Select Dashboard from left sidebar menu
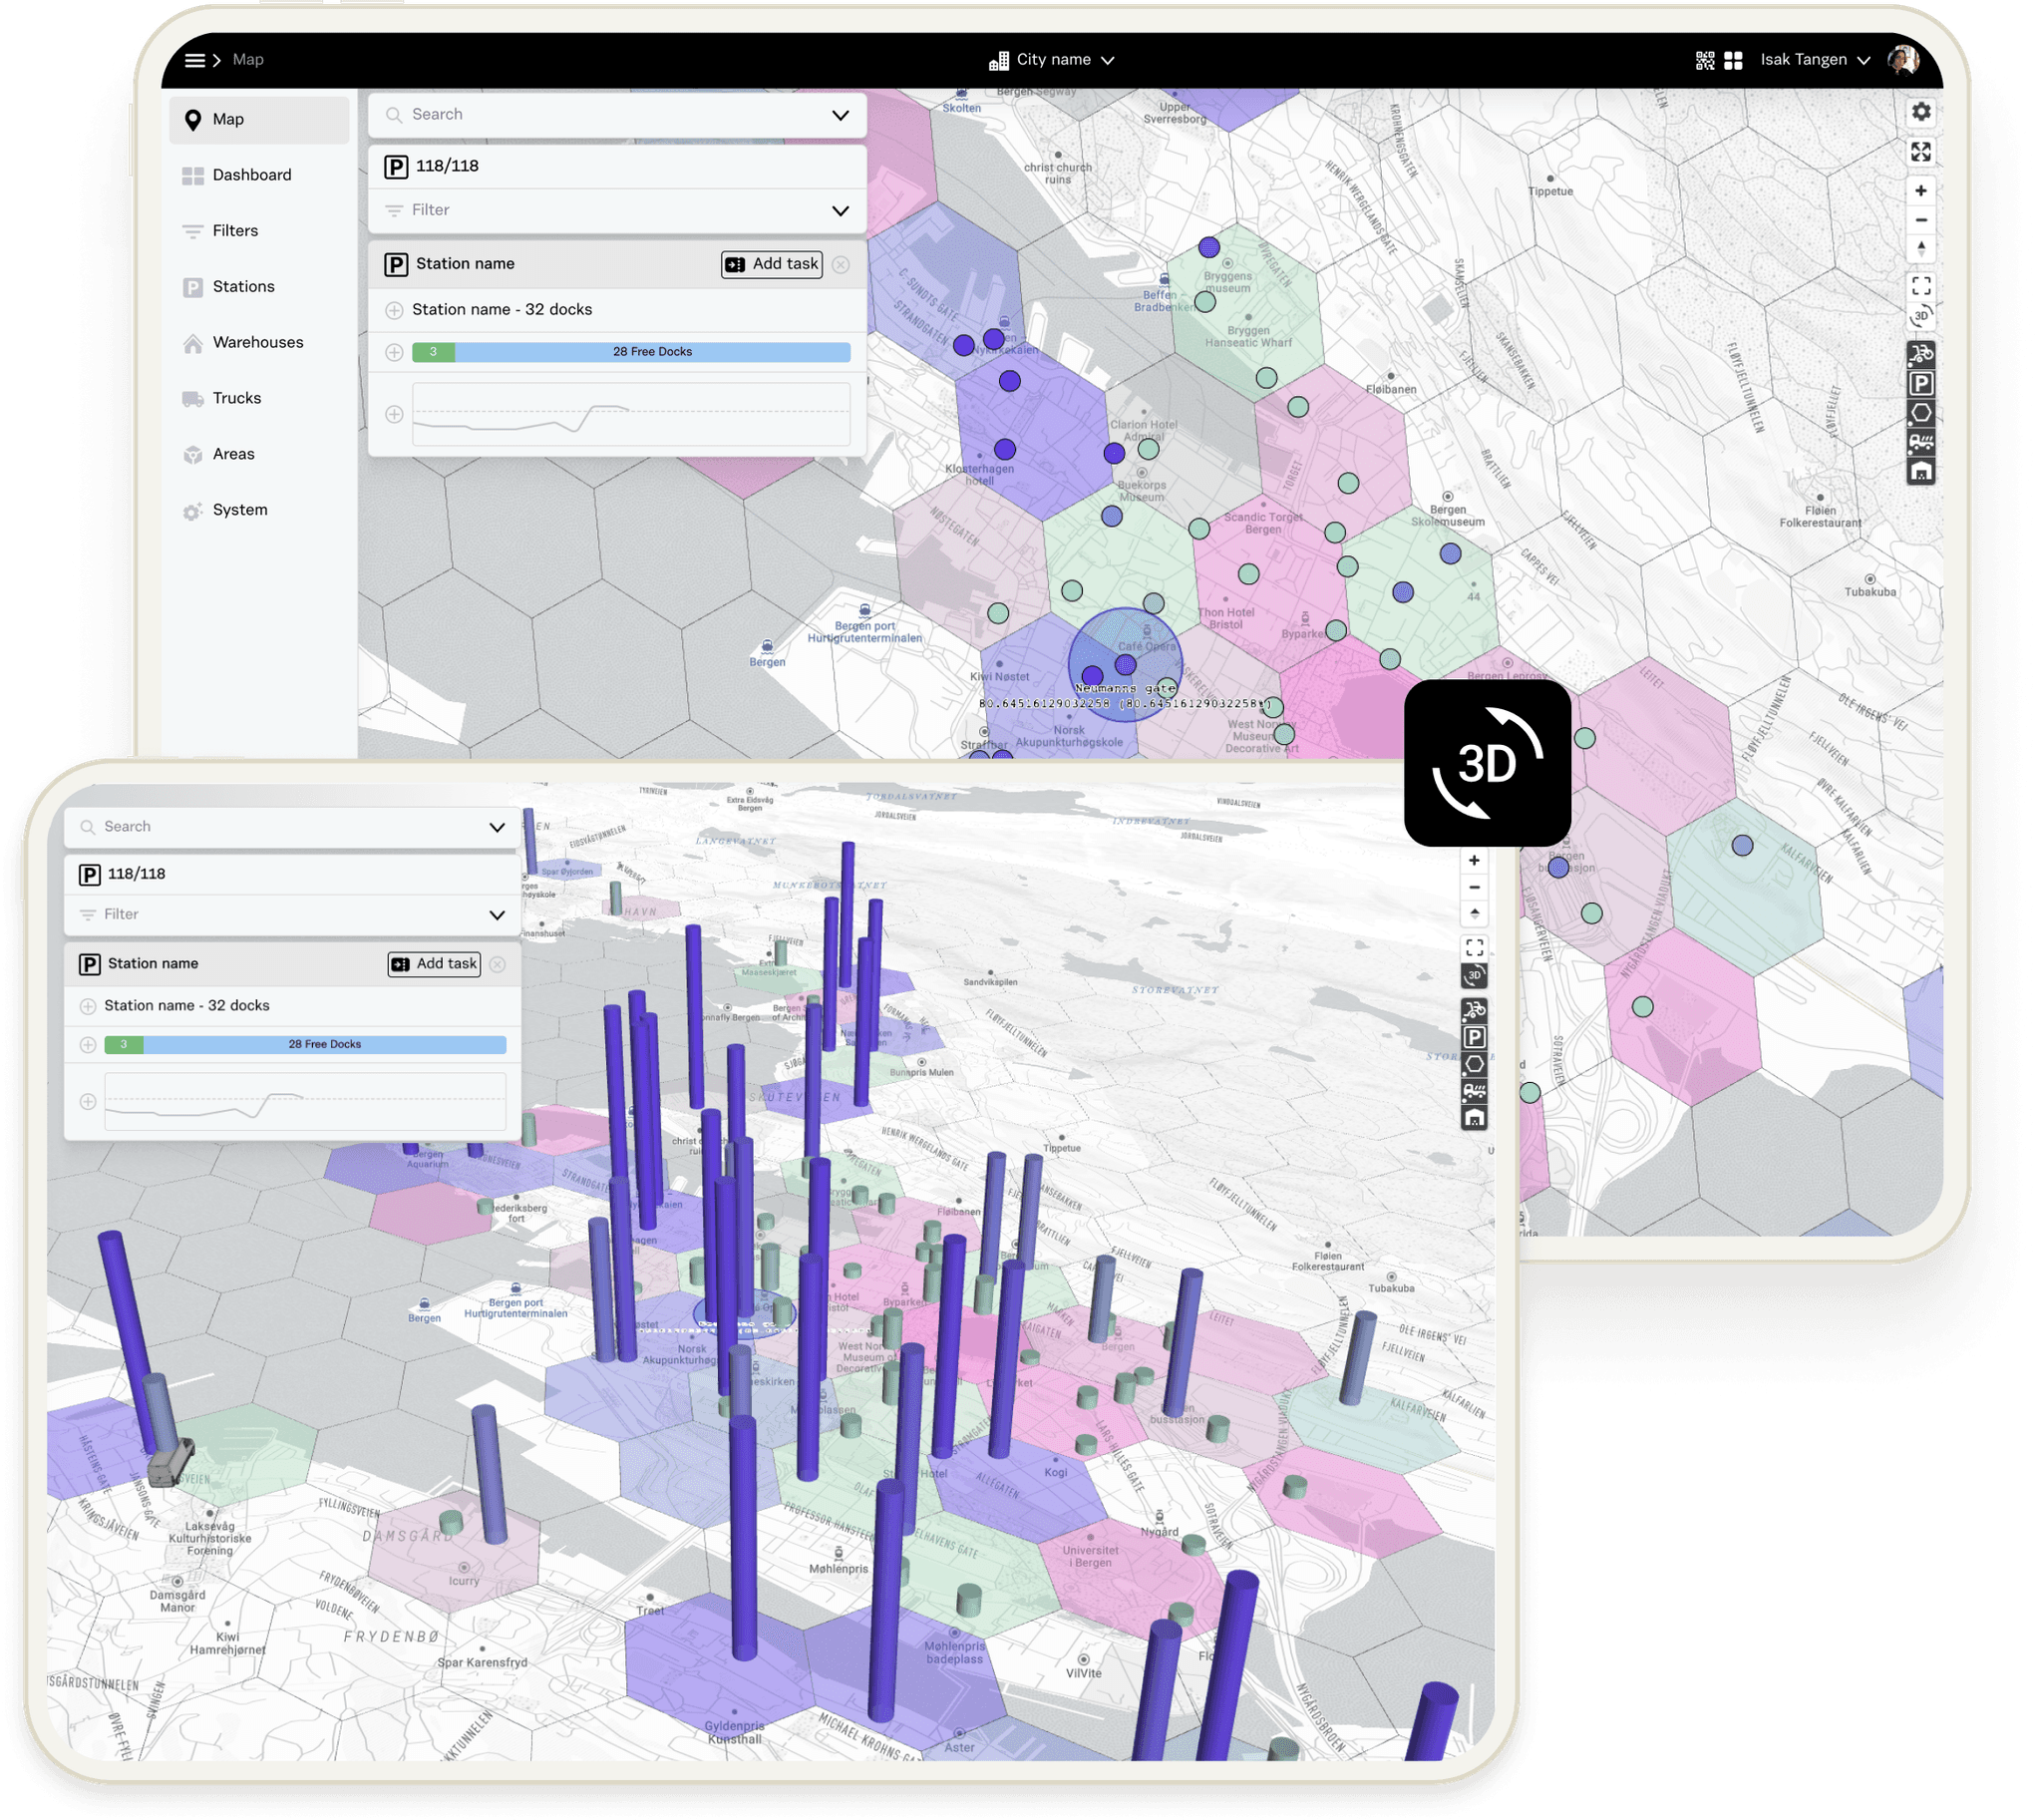The height and width of the screenshot is (1820, 2042). click(251, 176)
